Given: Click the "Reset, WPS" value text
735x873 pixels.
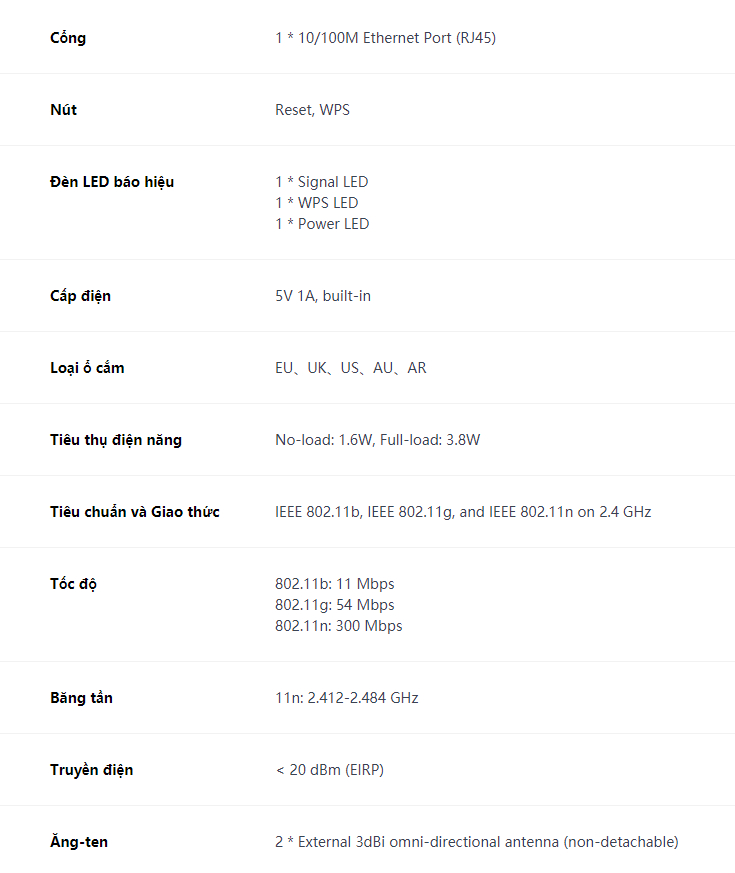Looking at the screenshot, I should [312, 110].
